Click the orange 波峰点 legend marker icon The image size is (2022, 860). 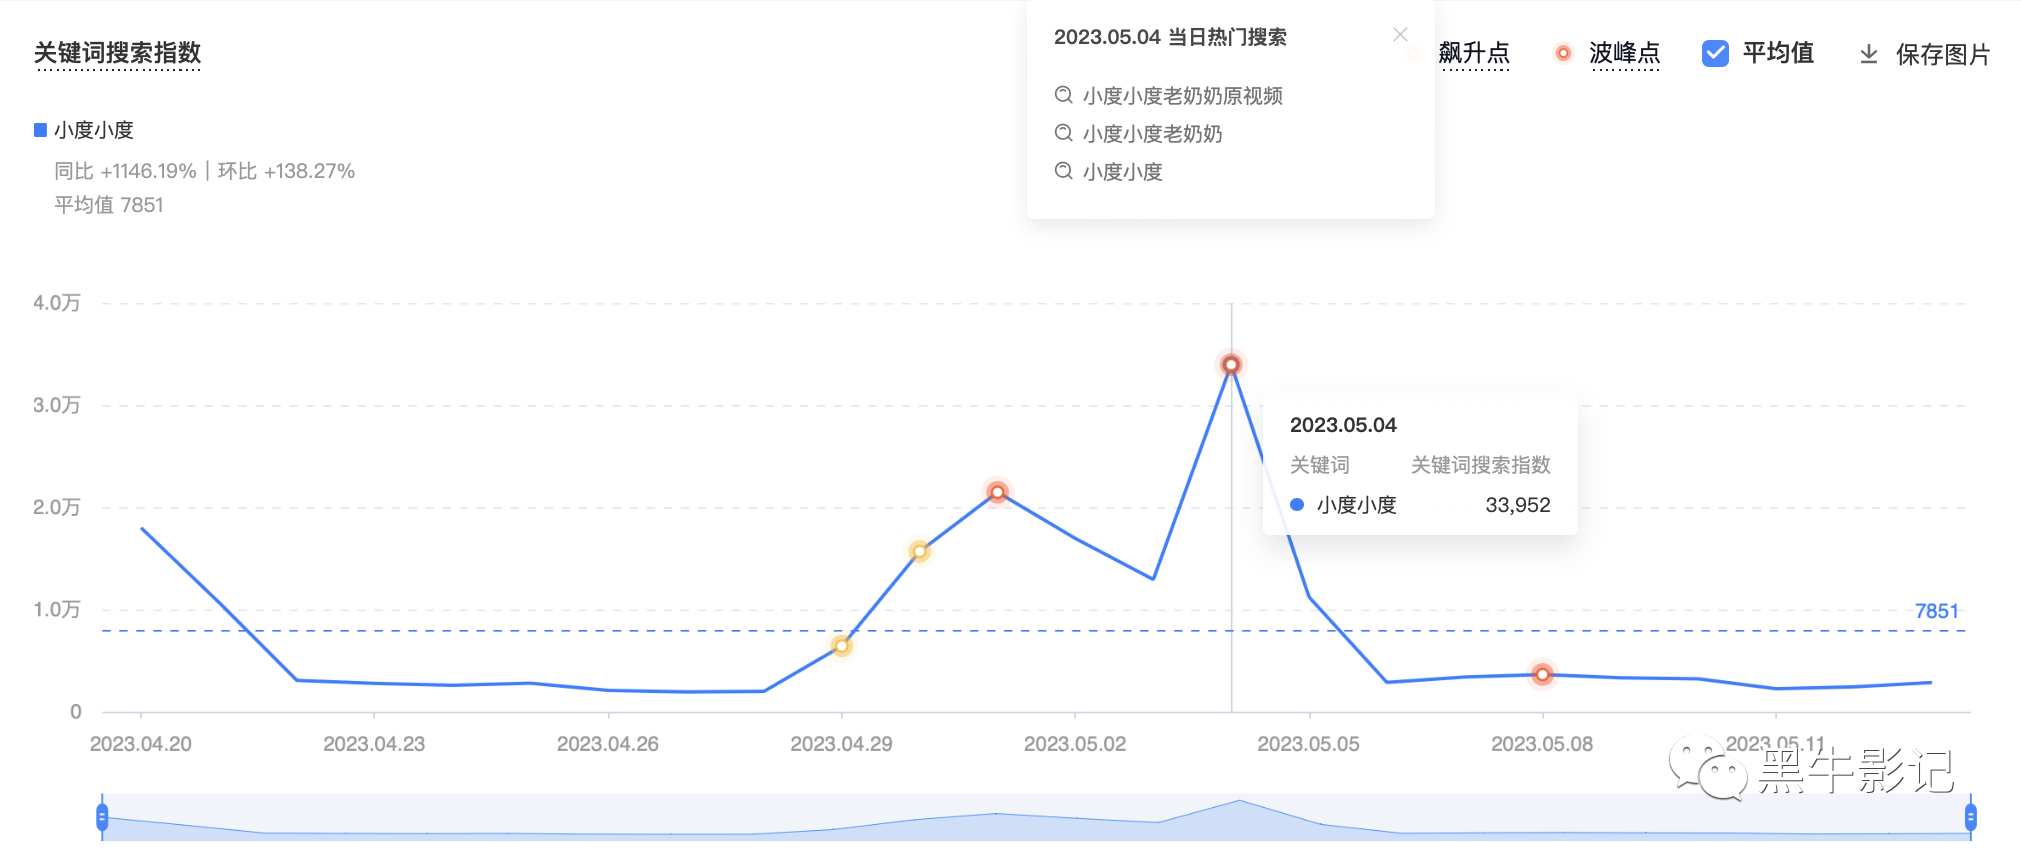pyautogui.click(x=1563, y=53)
